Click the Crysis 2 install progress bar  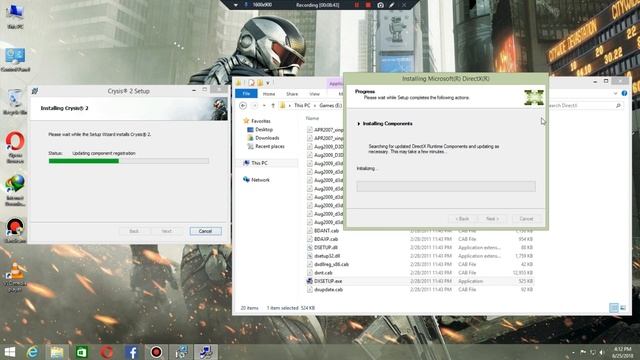pyautogui.click(x=129, y=161)
